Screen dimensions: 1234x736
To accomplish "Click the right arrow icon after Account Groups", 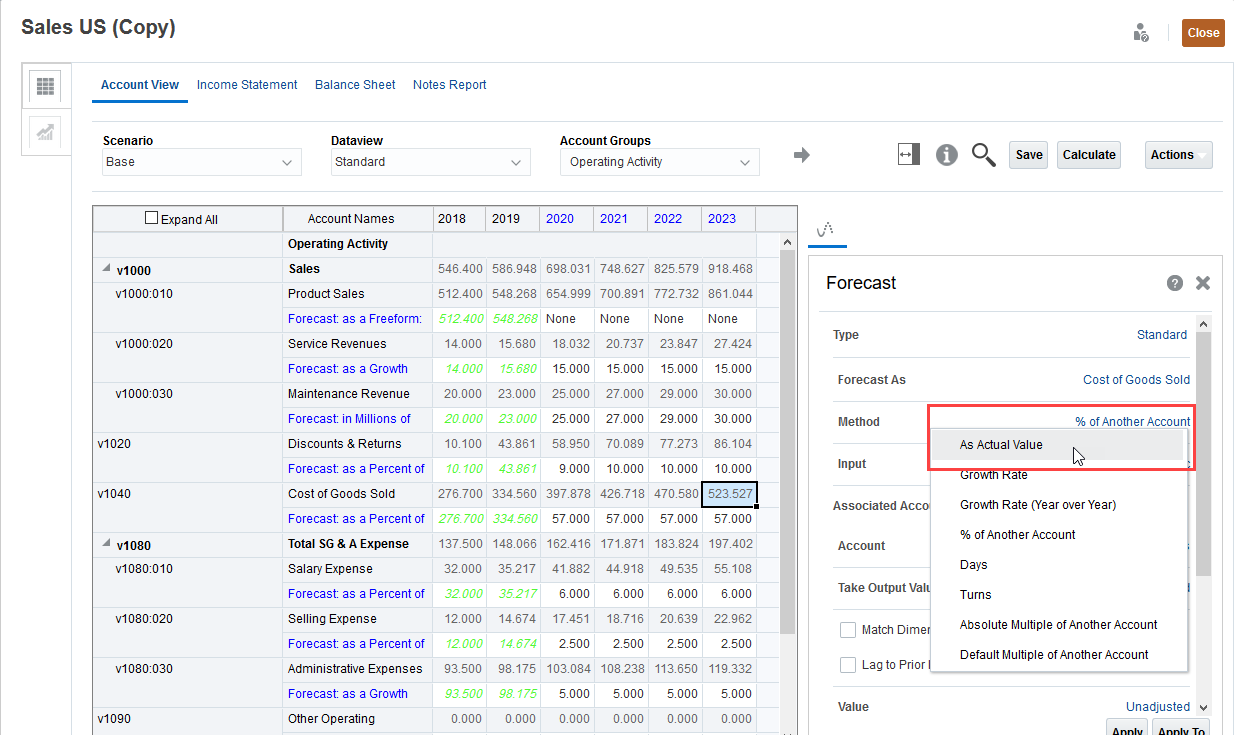I will pyautogui.click(x=803, y=154).
